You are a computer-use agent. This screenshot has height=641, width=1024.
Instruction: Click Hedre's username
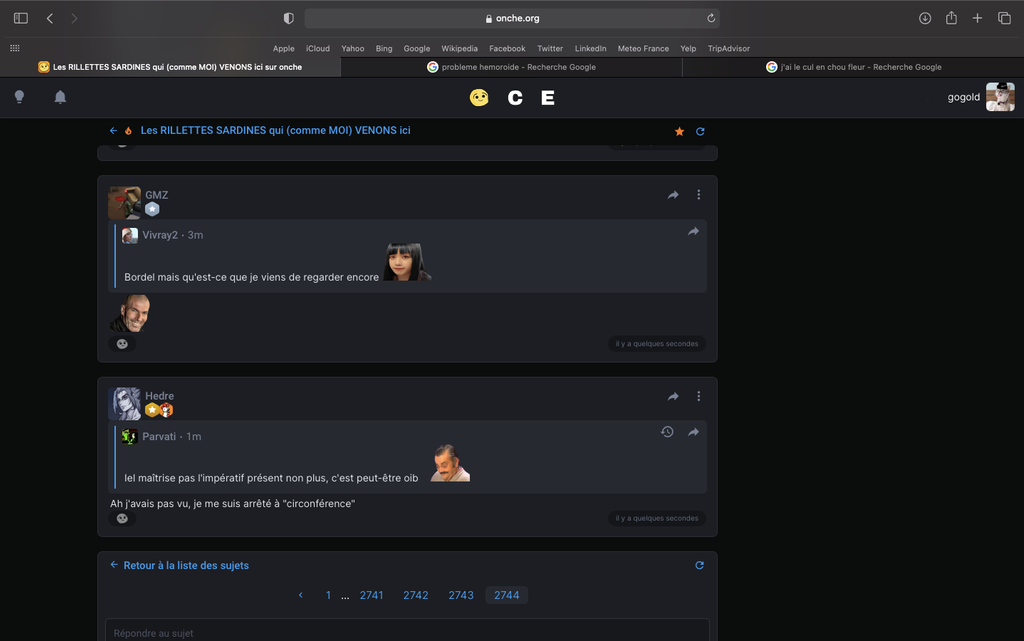159,396
